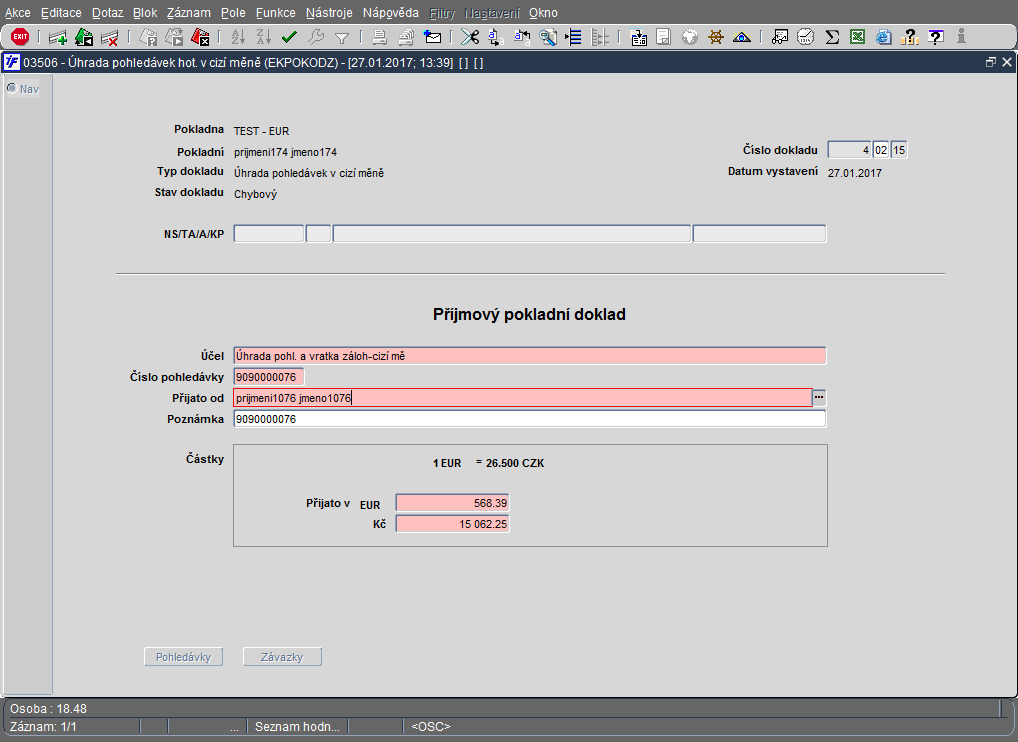Click the envelope send mail icon
The height and width of the screenshot is (742, 1018).
tap(432, 38)
